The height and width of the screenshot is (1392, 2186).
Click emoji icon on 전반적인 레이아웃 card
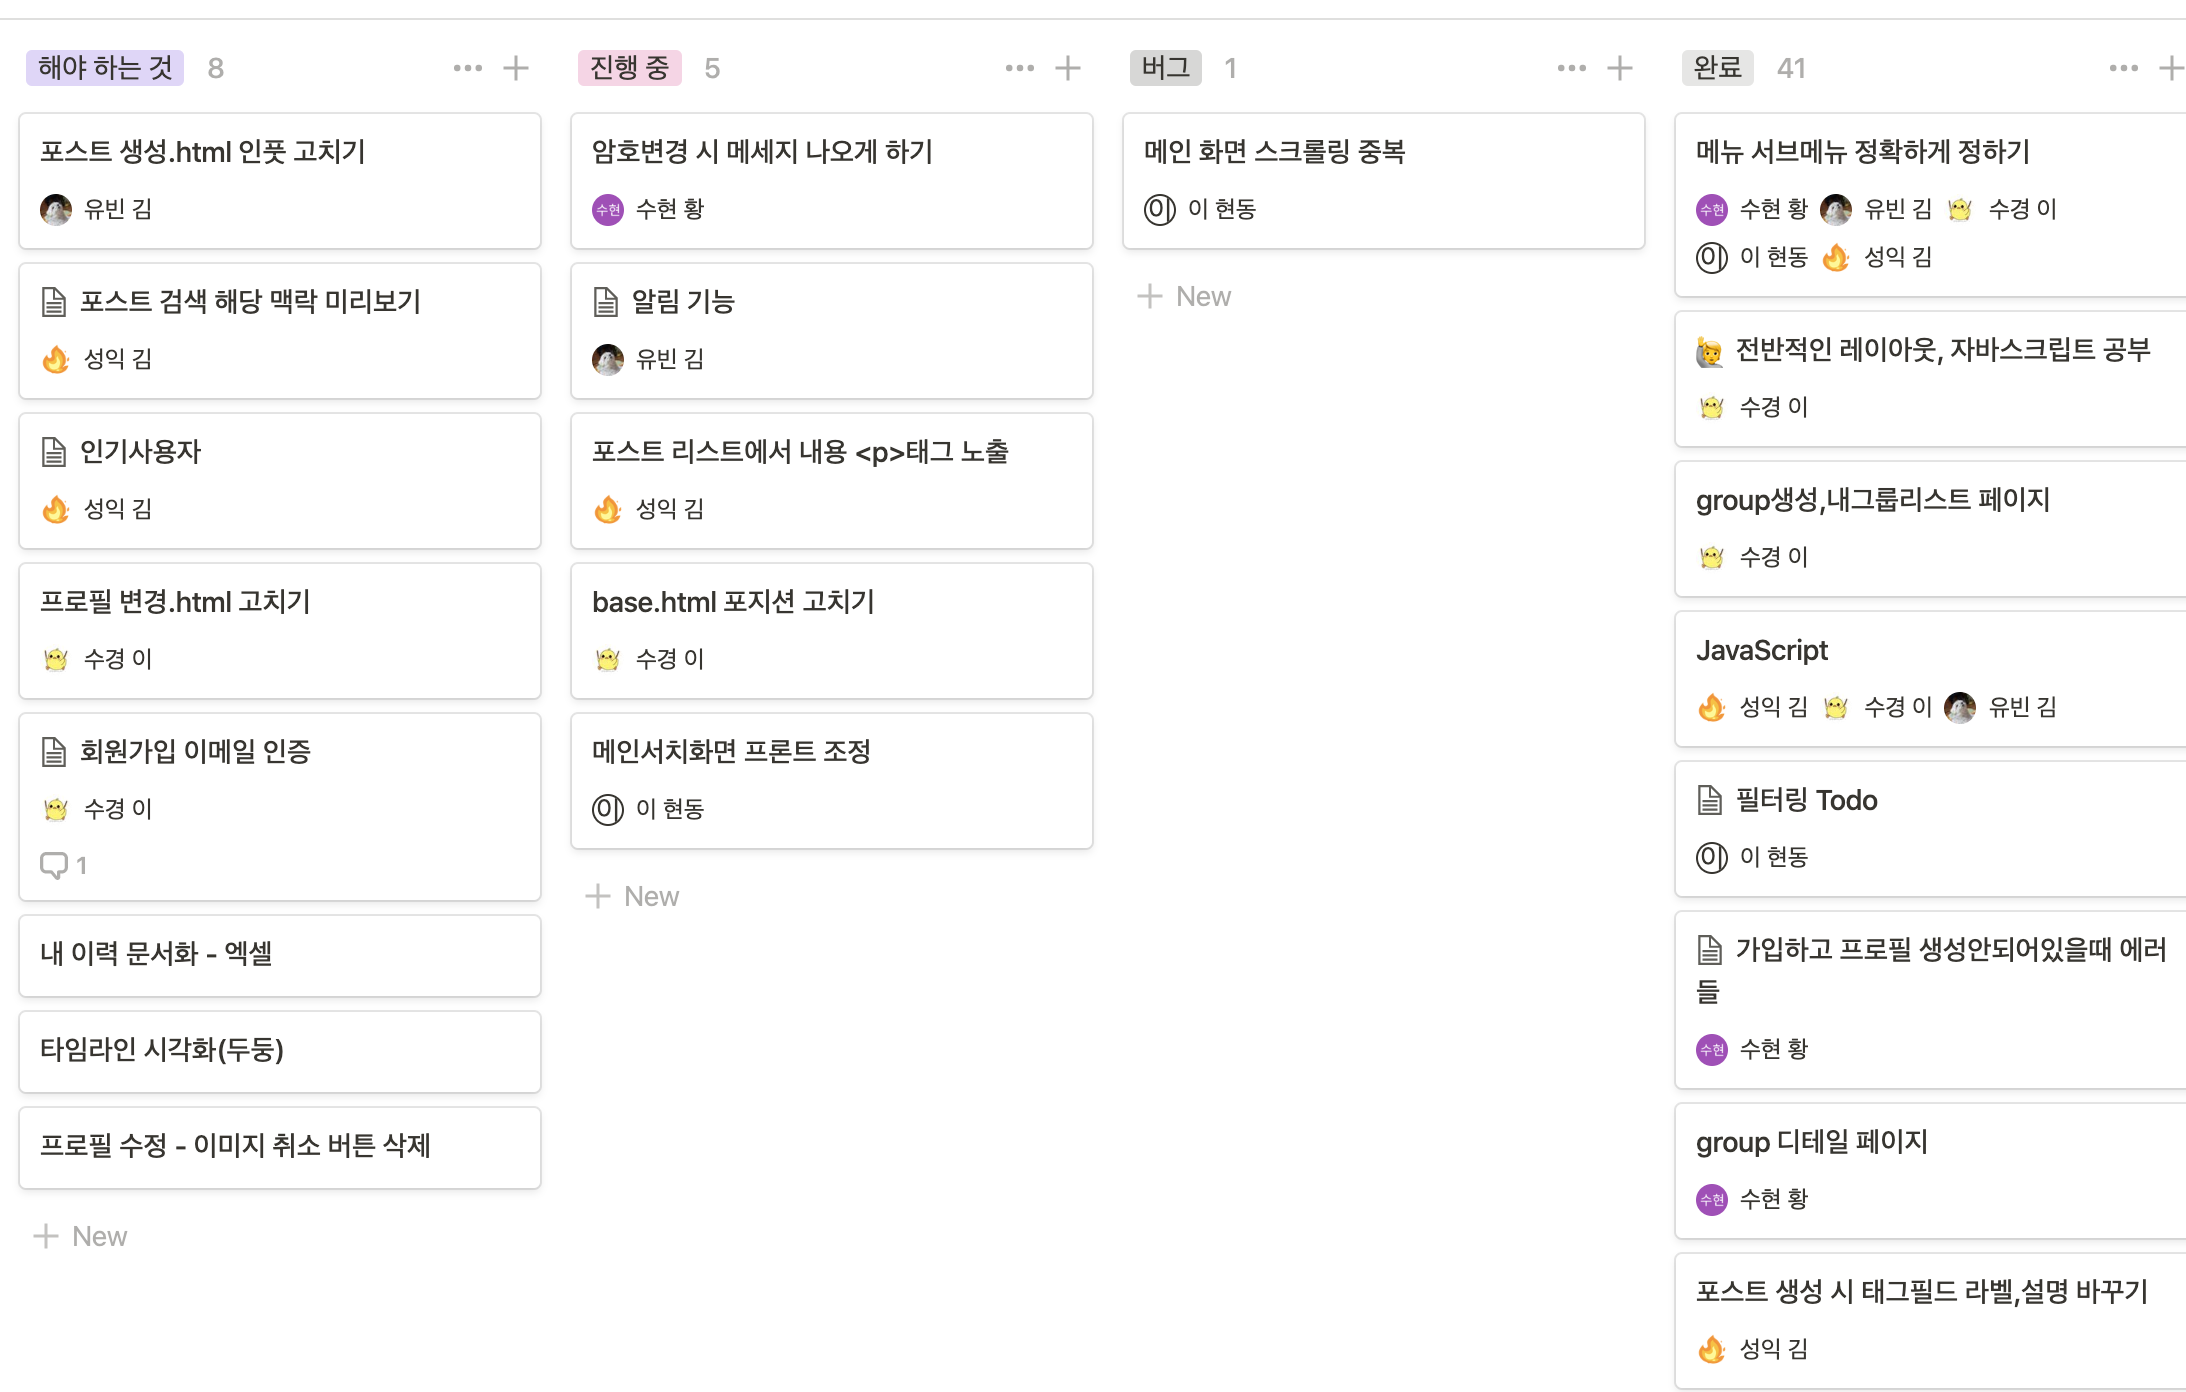(1710, 351)
